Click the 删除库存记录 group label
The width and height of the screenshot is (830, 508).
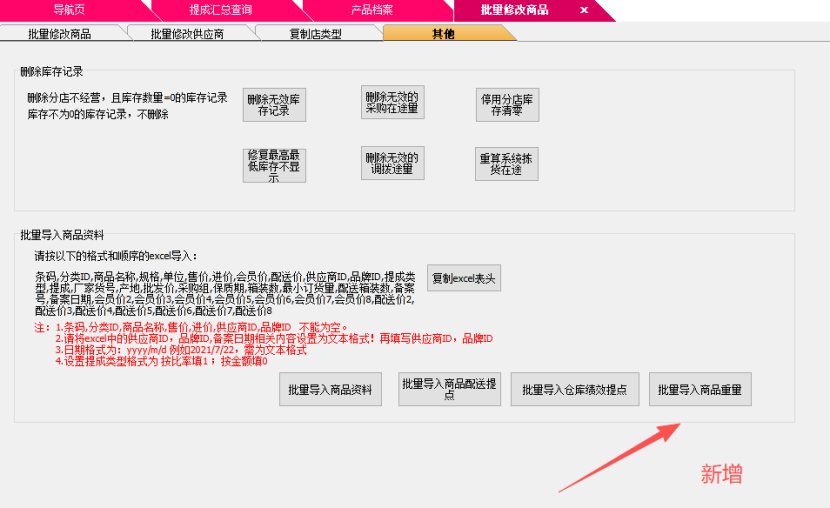pyautogui.click(x=52, y=71)
